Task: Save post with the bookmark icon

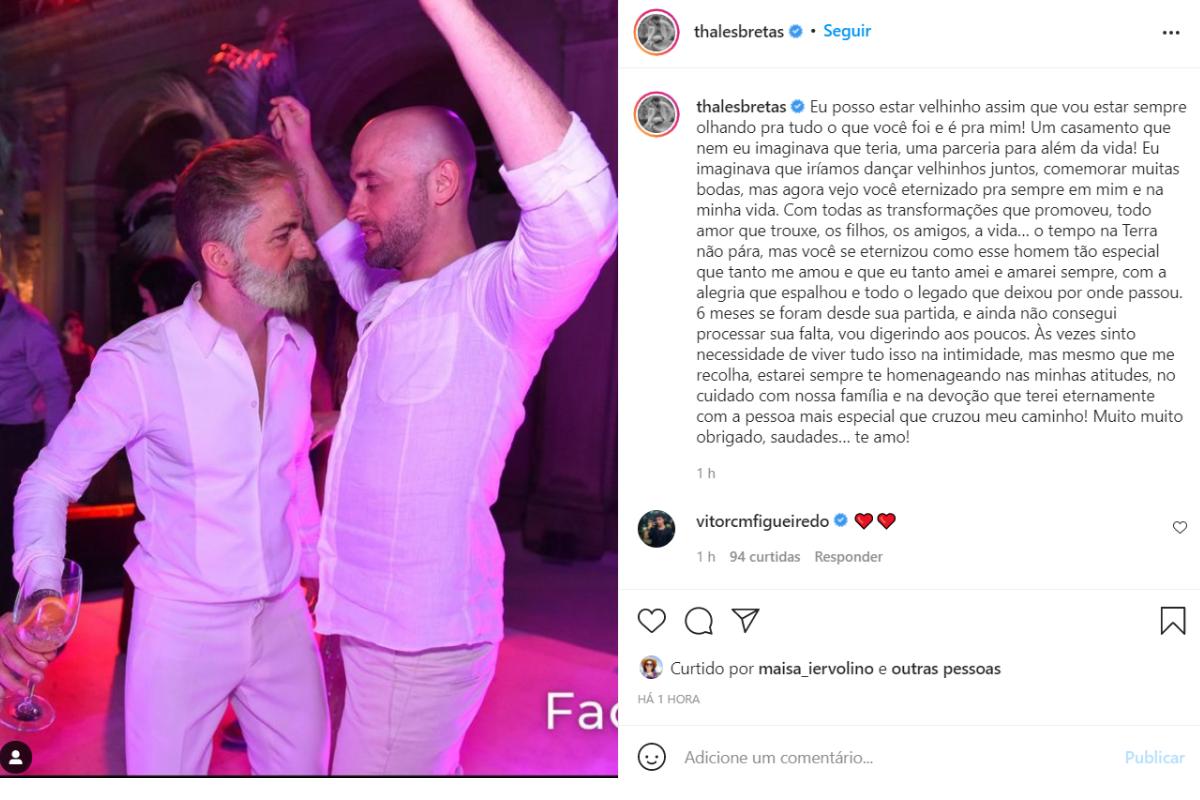Action: tap(1173, 621)
